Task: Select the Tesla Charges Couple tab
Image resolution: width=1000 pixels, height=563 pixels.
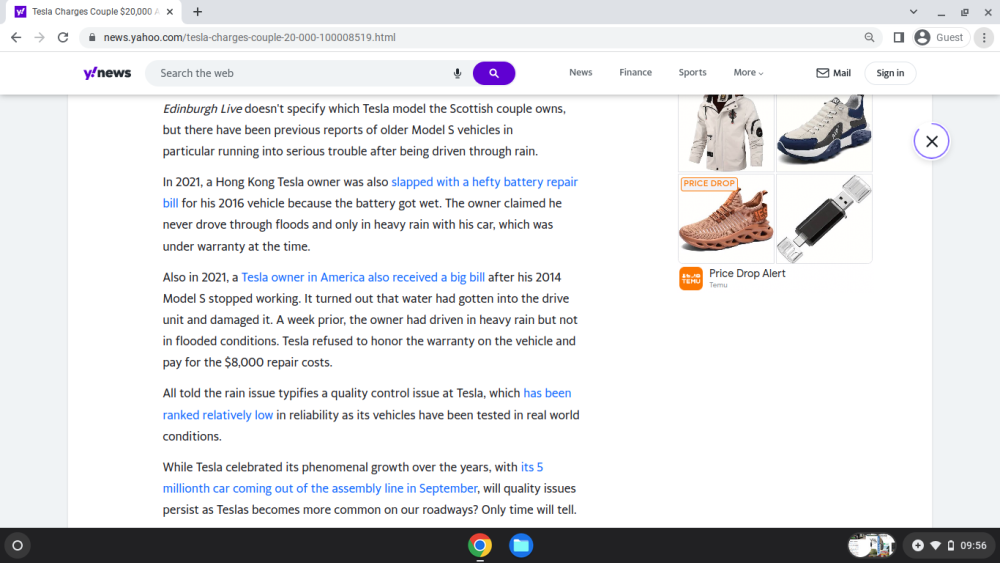Action: click(94, 11)
